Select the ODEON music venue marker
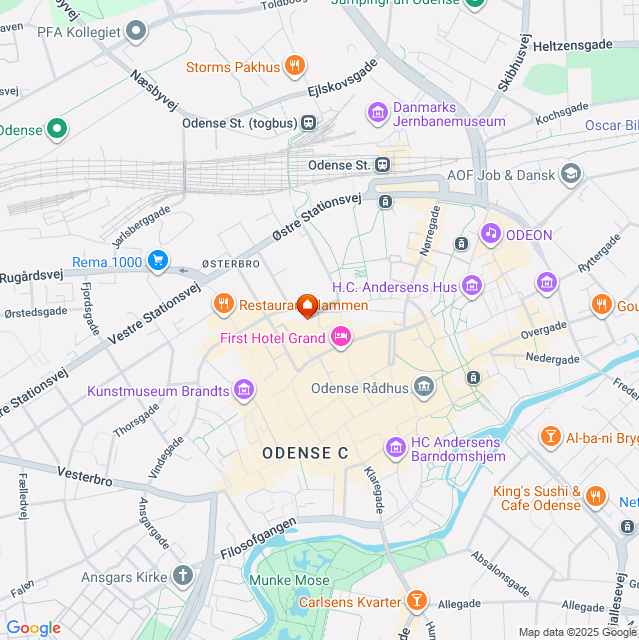Image resolution: width=639 pixels, height=640 pixels. [x=490, y=234]
